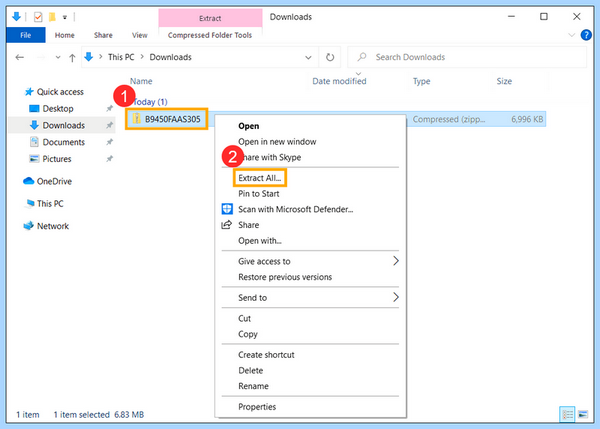
Task: Choose Extract All... in the context menu
Action: click(x=260, y=178)
